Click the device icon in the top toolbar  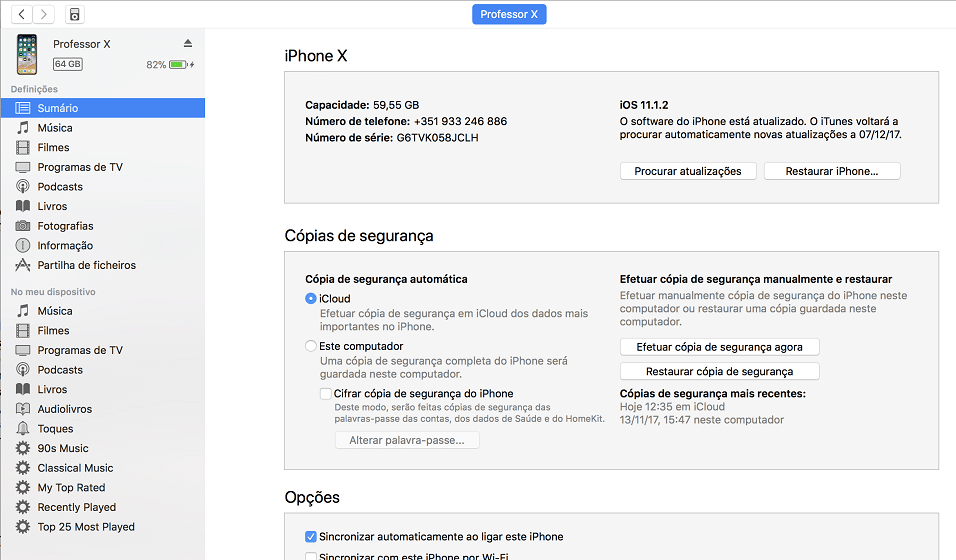(x=74, y=14)
